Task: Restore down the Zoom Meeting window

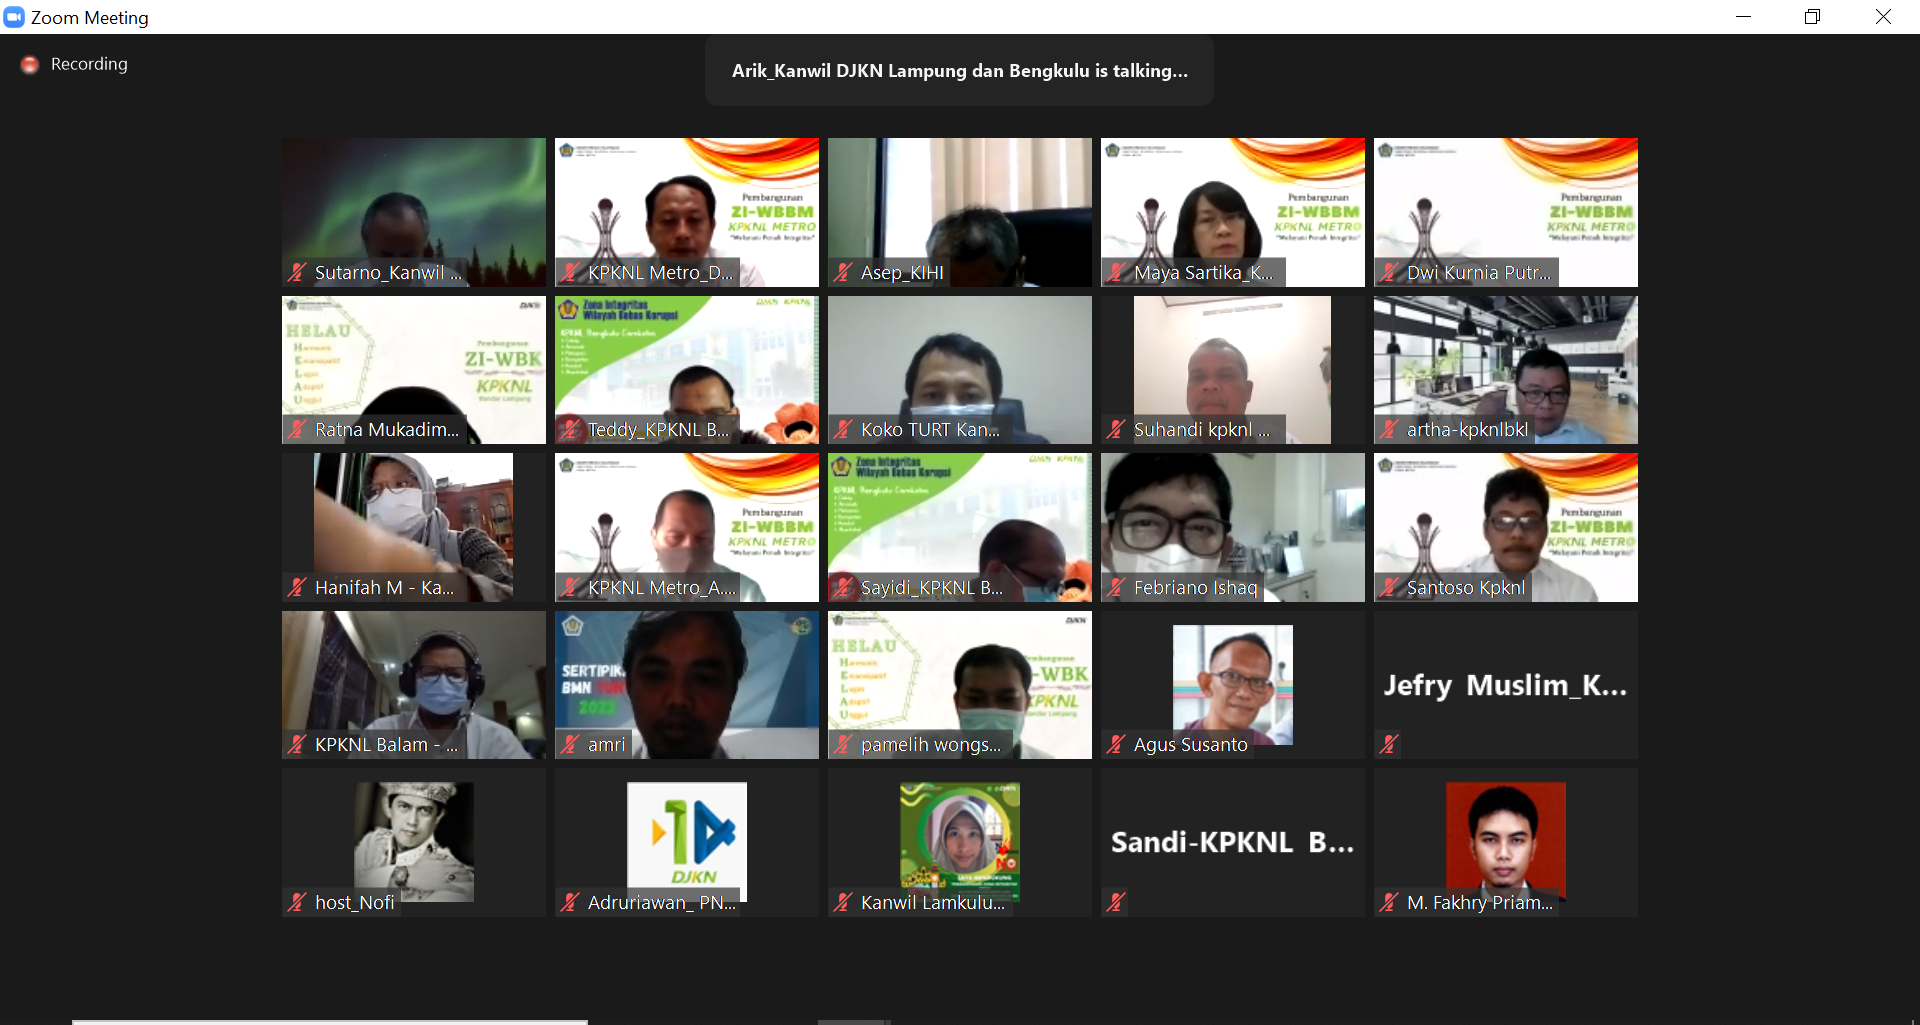Action: [1812, 17]
